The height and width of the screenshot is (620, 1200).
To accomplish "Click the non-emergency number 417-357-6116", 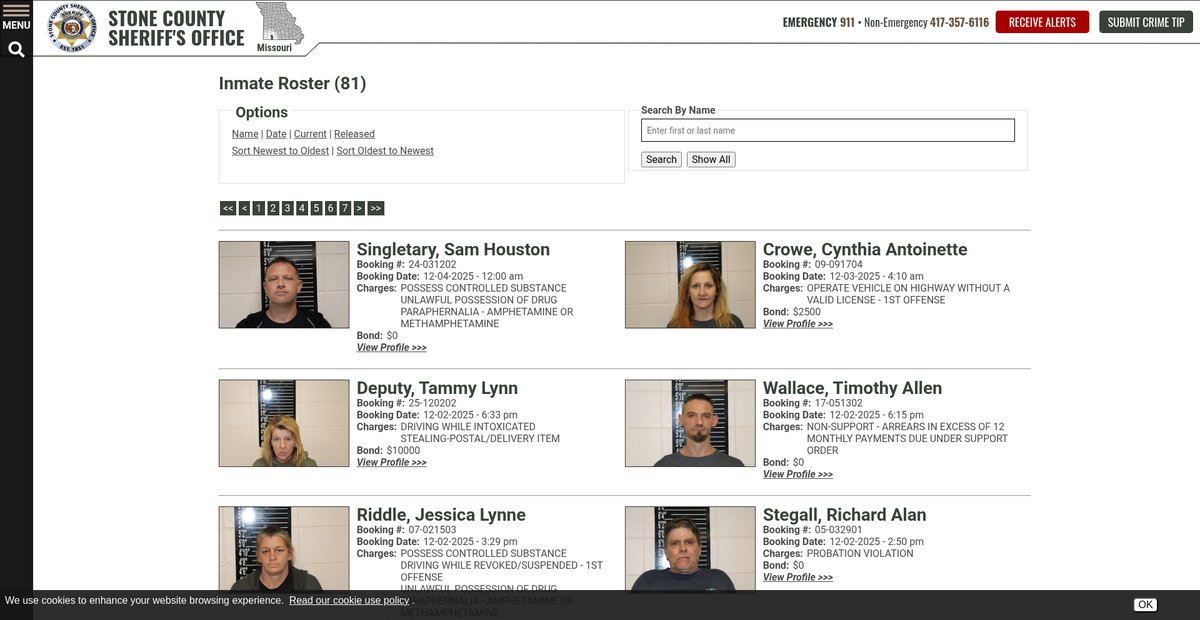I will click(x=959, y=22).
